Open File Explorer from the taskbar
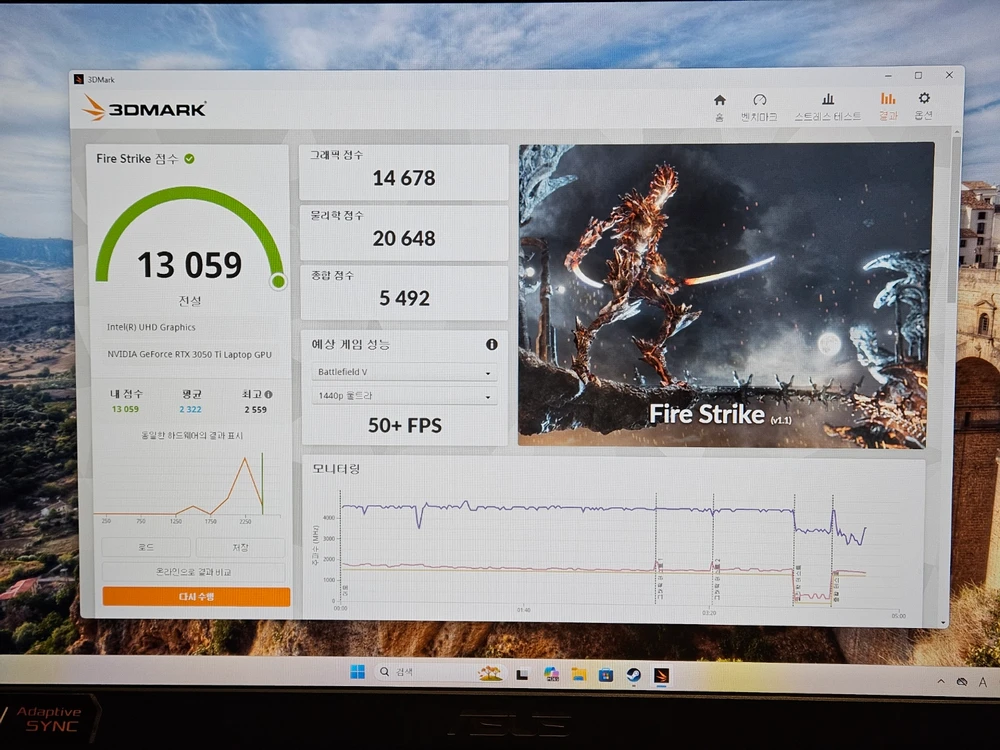 tap(578, 674)
